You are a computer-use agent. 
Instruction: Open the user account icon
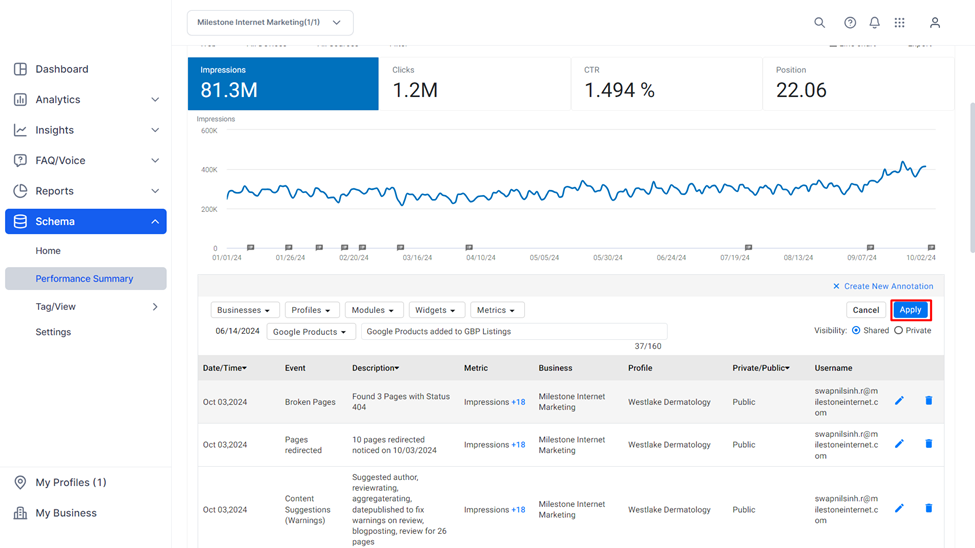point(935,23)
